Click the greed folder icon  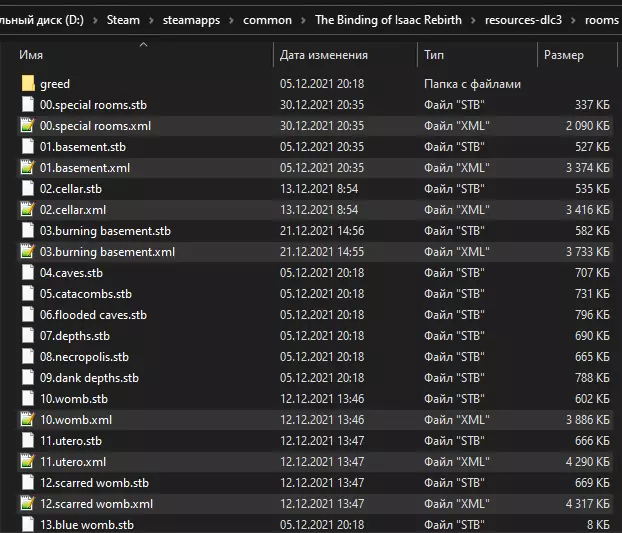[x=27, y=84]
